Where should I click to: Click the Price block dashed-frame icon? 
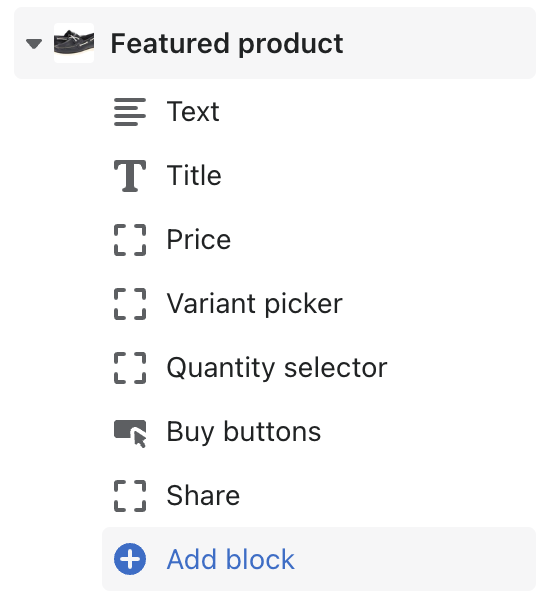pyautogui.click(x=130, y=240)
